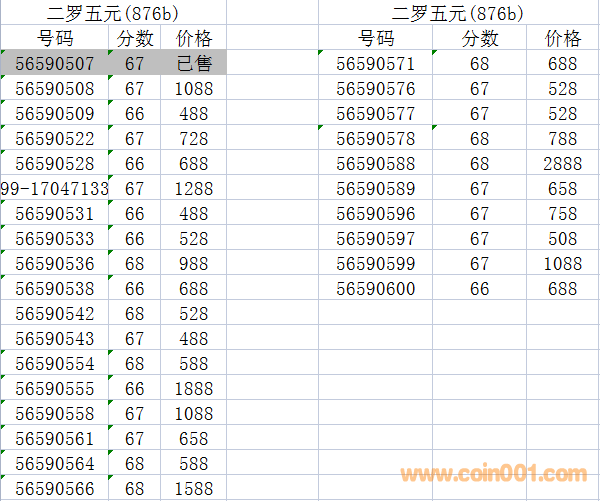Select the number cell 56590588
This screenshot has height=501, width=600.
tap(375, 164)
